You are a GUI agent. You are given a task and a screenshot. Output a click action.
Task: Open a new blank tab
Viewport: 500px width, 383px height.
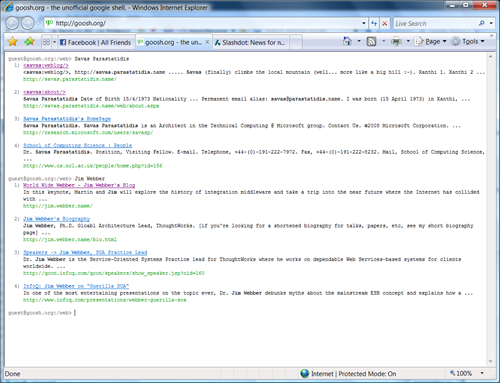(x=296, y=42)
